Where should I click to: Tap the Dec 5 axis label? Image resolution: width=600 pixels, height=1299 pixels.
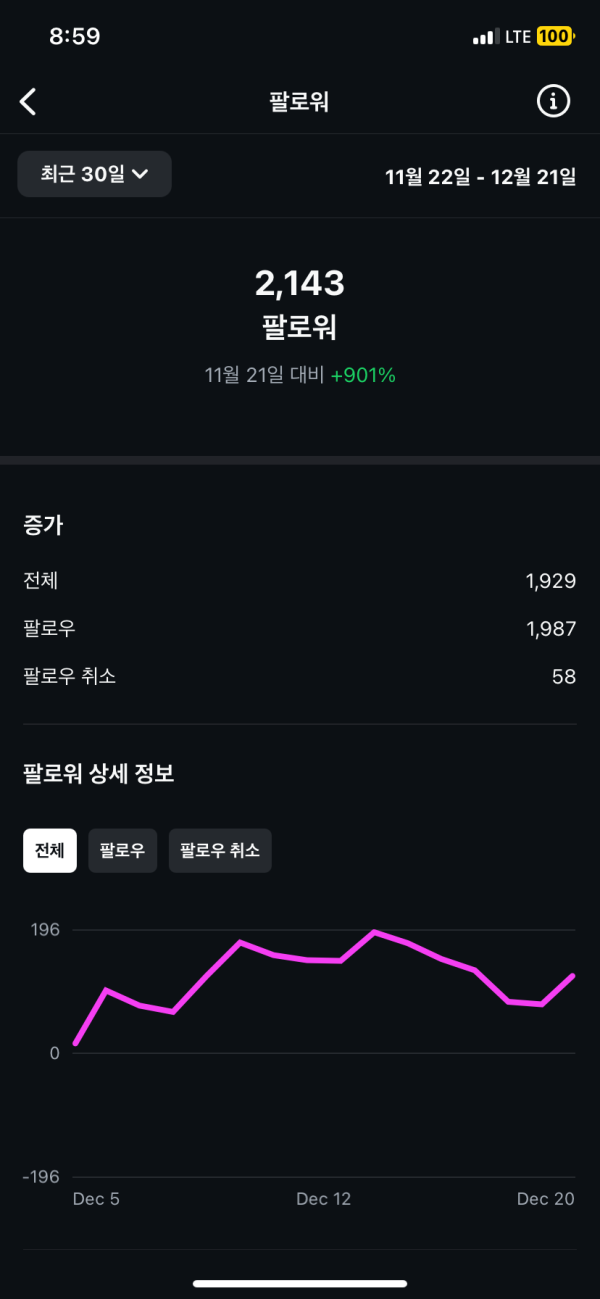click(x=96, y=1199)
